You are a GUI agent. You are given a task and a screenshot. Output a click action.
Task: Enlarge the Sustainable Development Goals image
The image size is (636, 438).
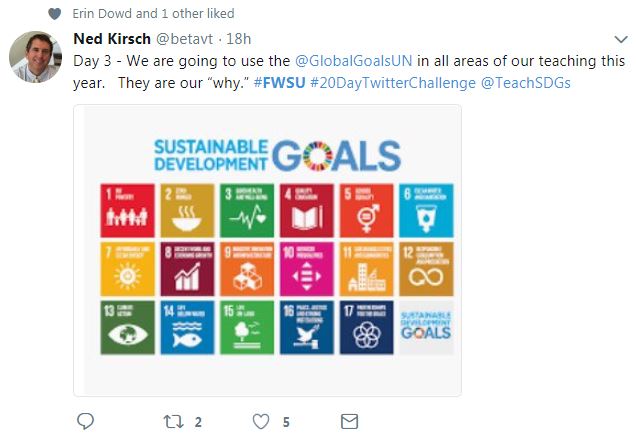[267, 250]
